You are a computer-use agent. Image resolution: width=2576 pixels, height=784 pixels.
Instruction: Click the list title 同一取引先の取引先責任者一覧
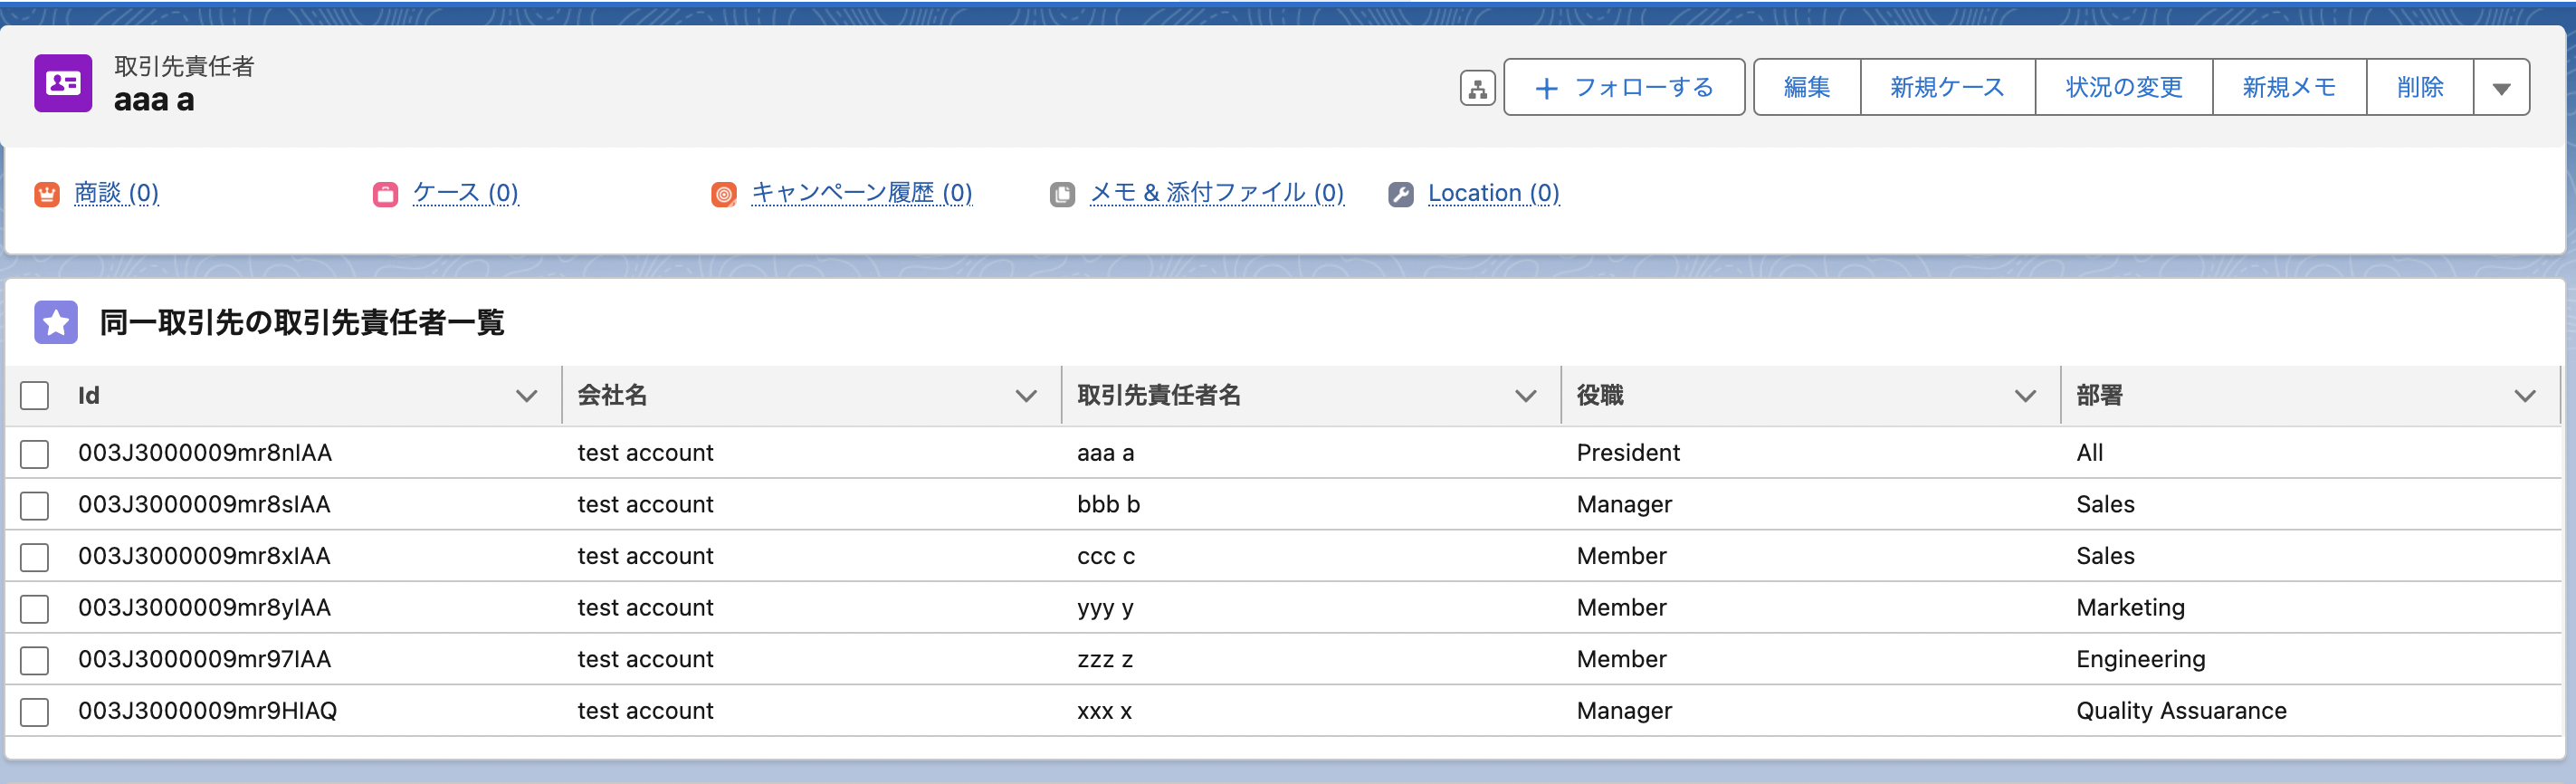[302, 322]
